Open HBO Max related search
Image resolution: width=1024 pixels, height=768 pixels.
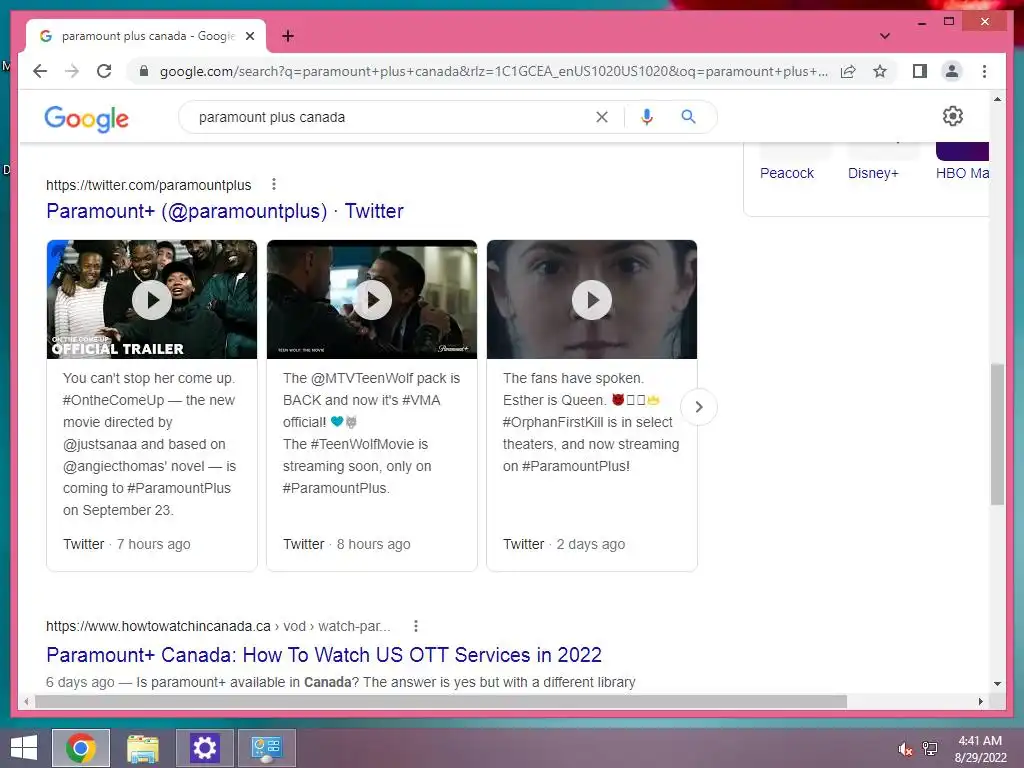962,173
